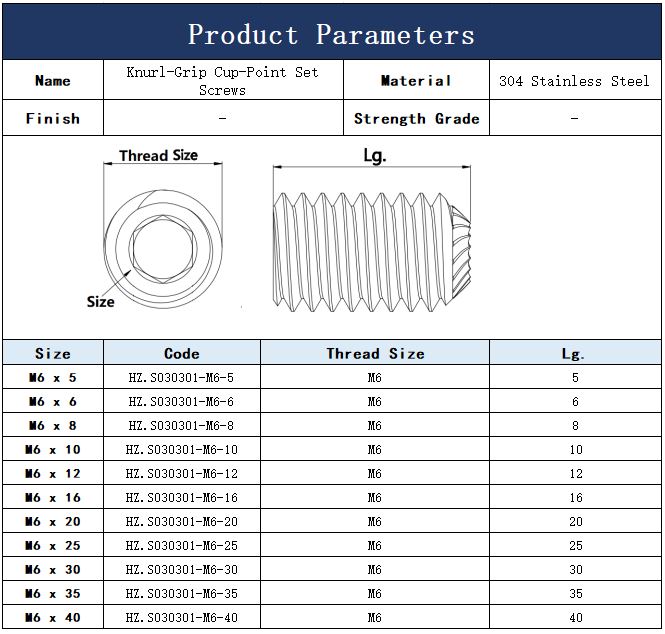Click the Lg. dimension label above the screw
665x634 pixels.
(x=373, y=156)
